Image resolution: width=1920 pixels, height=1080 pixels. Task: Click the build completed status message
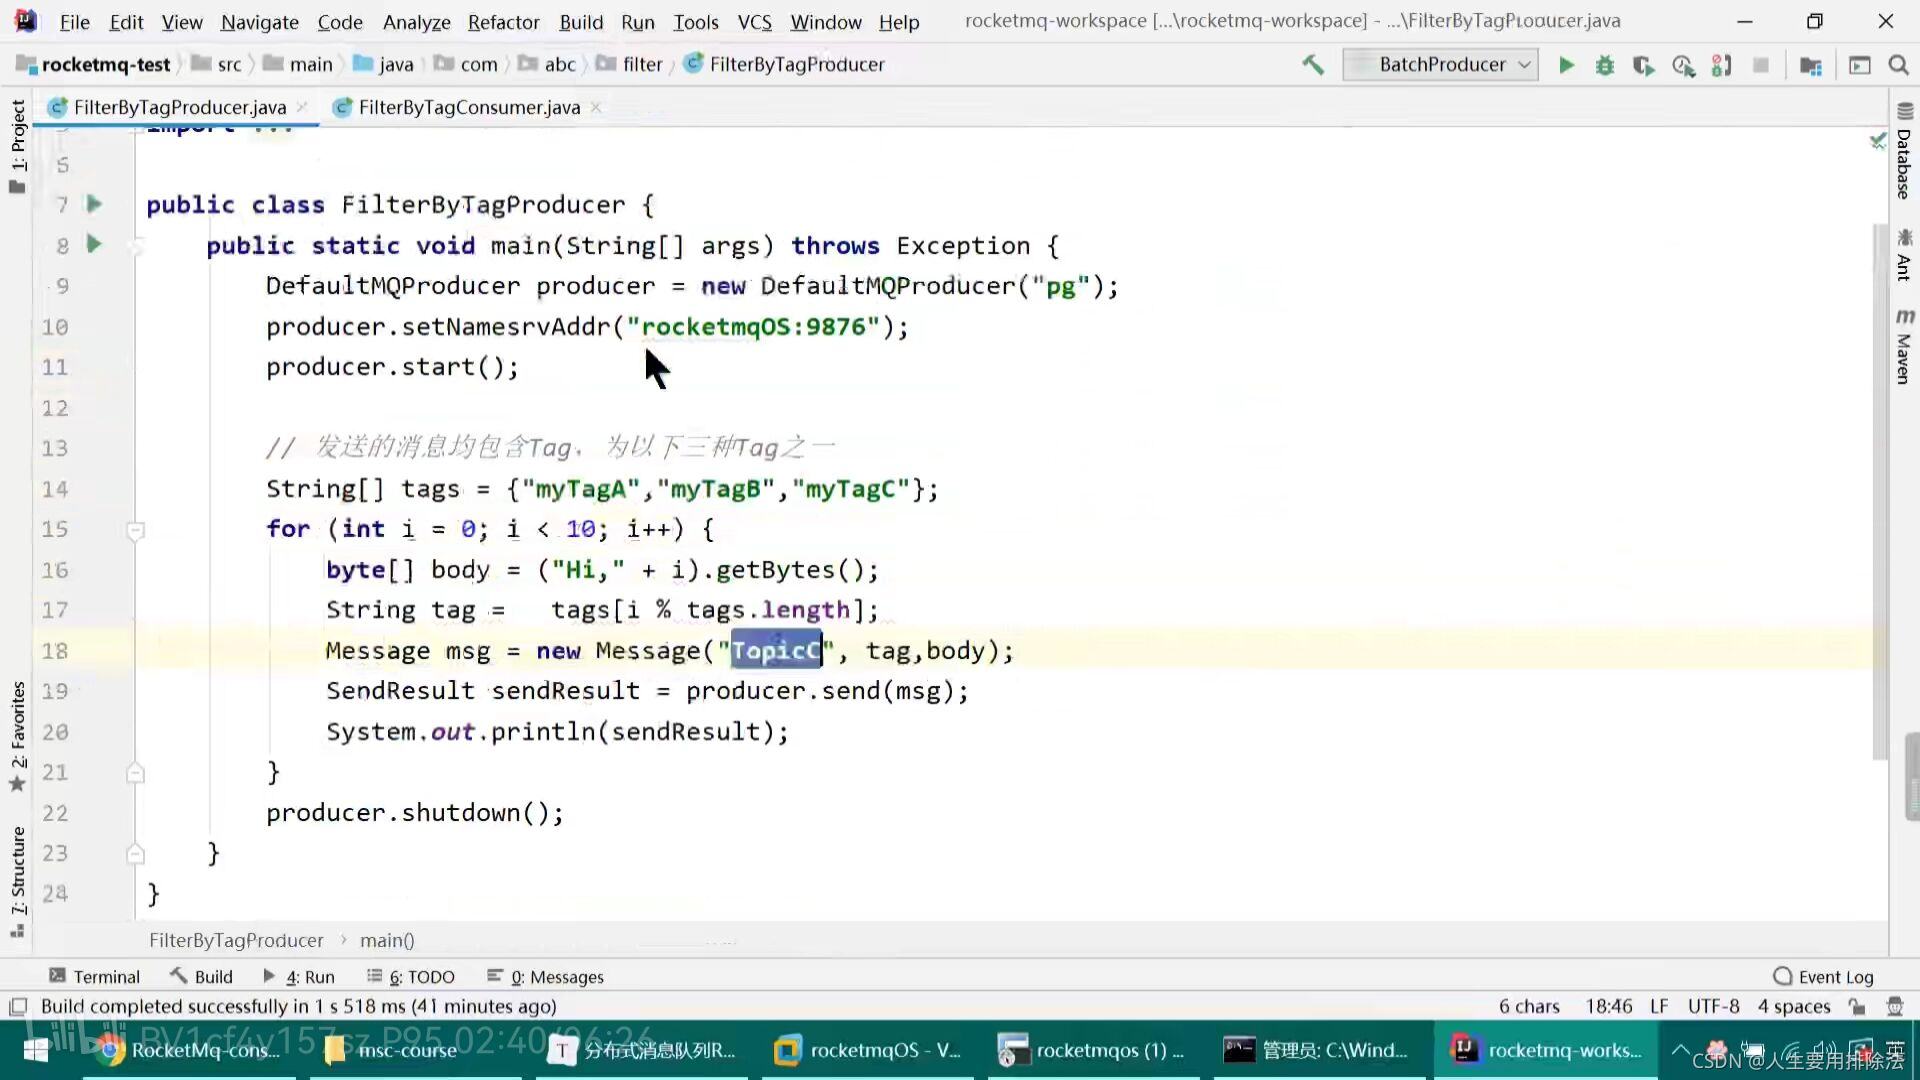click(298, 1007)
